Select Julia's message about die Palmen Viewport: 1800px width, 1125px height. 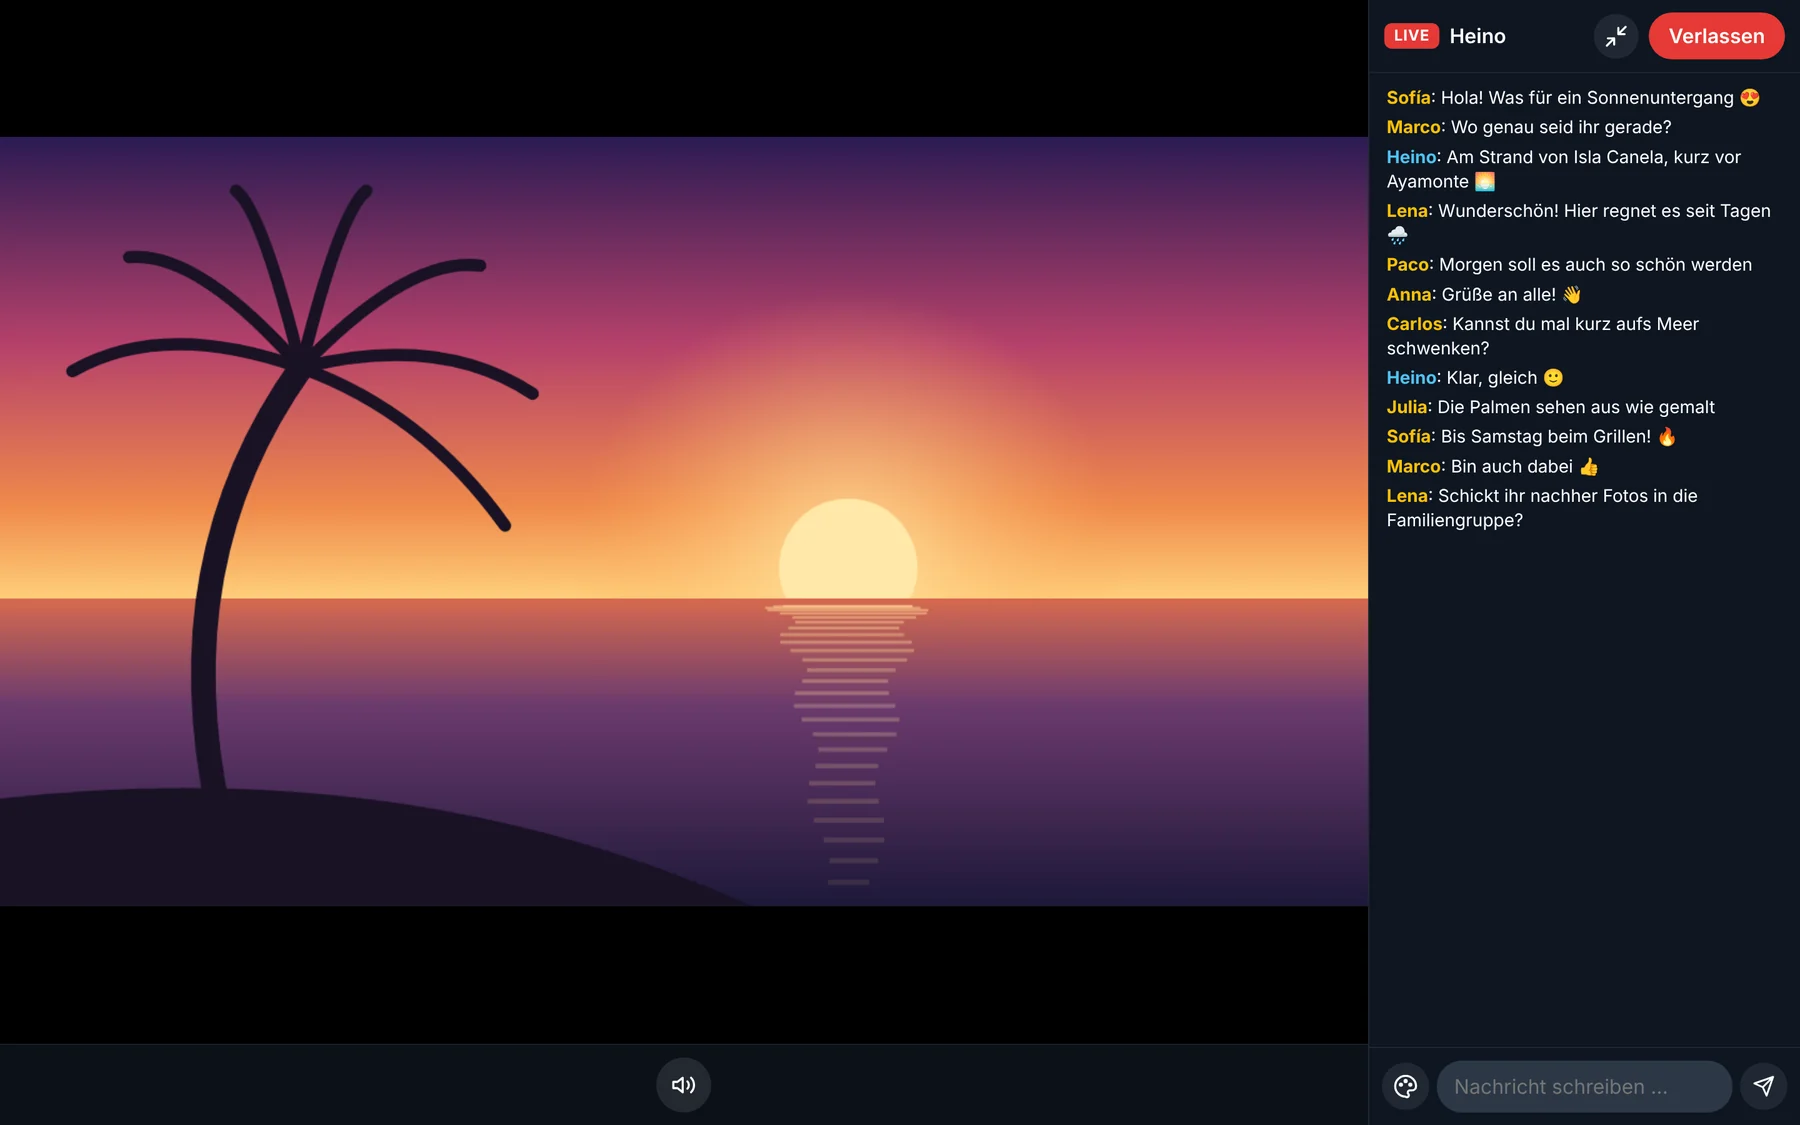[x=1551, y=407]
